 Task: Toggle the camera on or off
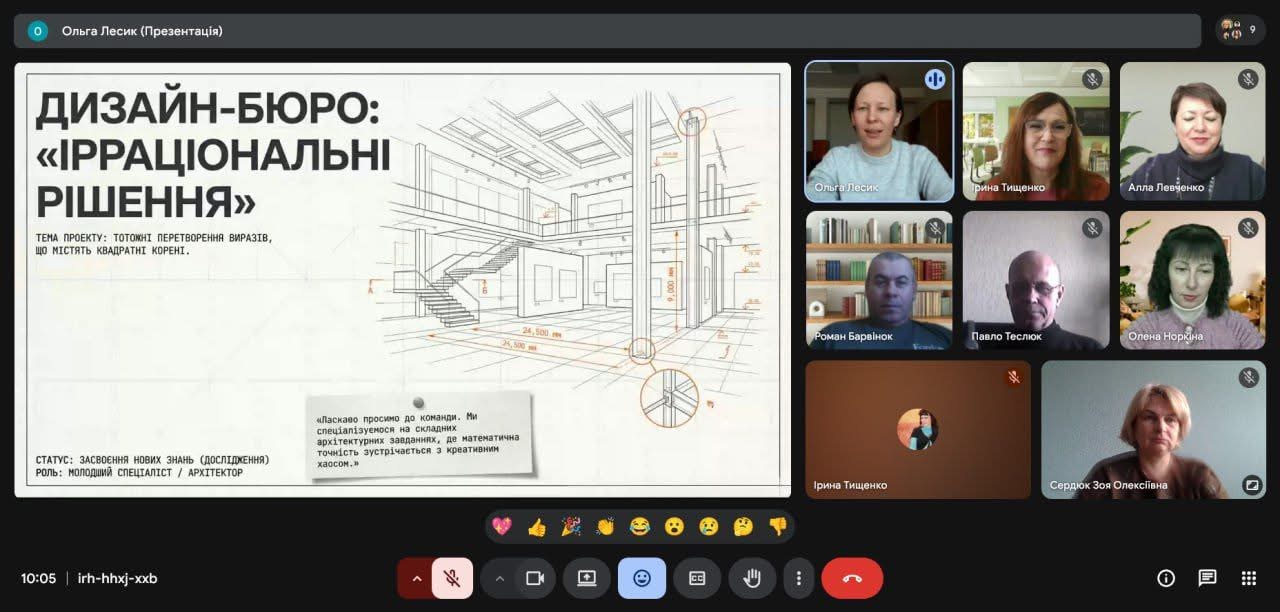pos(535,578)
